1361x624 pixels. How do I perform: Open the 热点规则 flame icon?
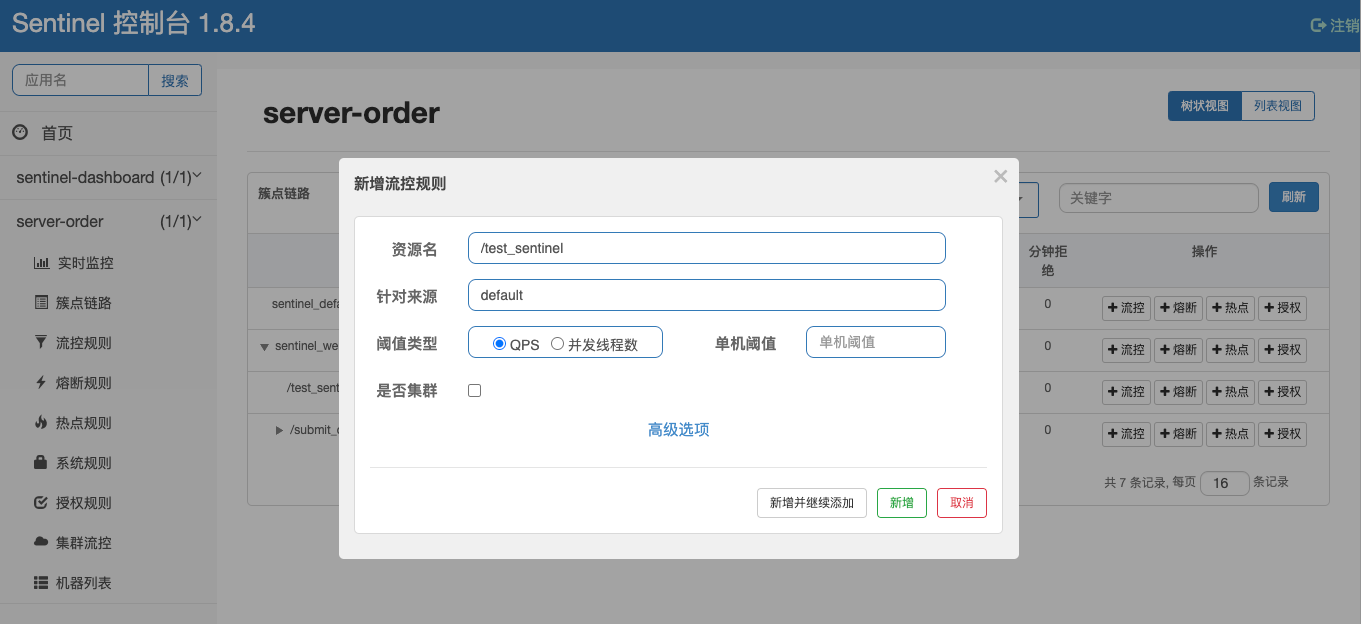(x=41, y=423)
